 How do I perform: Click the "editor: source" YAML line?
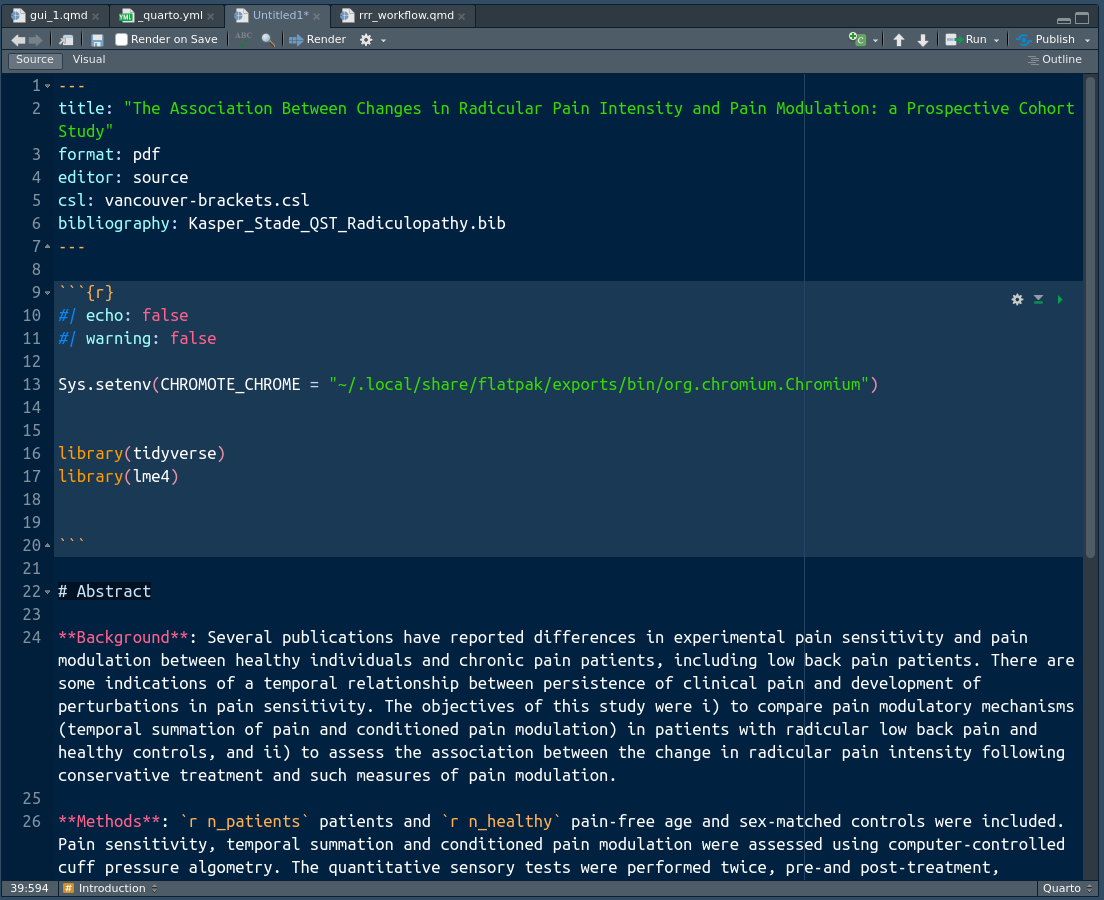click(123, 177)
